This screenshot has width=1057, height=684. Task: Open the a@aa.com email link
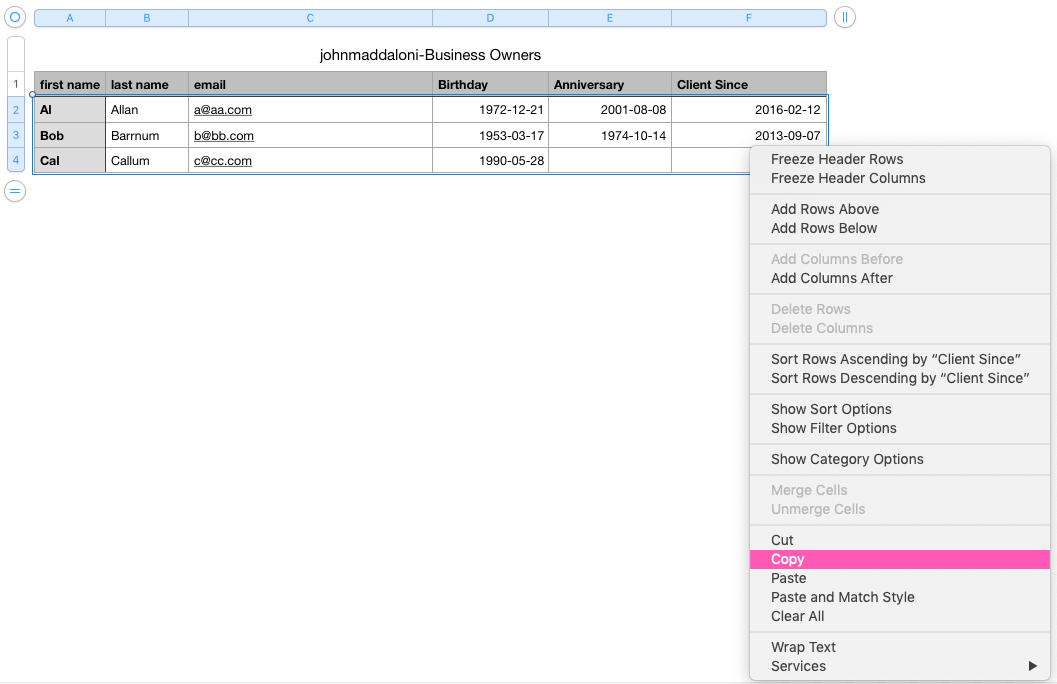coord(222,110)
